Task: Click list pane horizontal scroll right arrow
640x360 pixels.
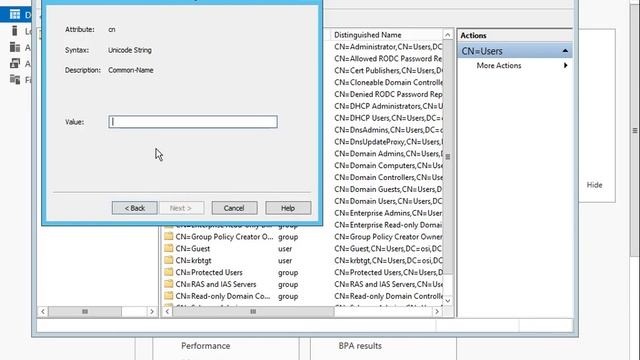Action: [x=437, y=311]
